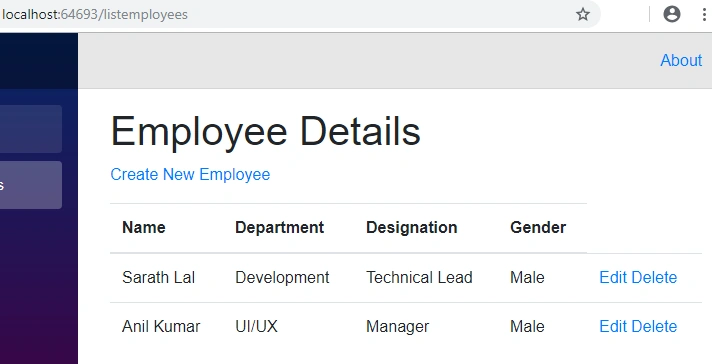Edit the Sarath Lal employee row

613,277
